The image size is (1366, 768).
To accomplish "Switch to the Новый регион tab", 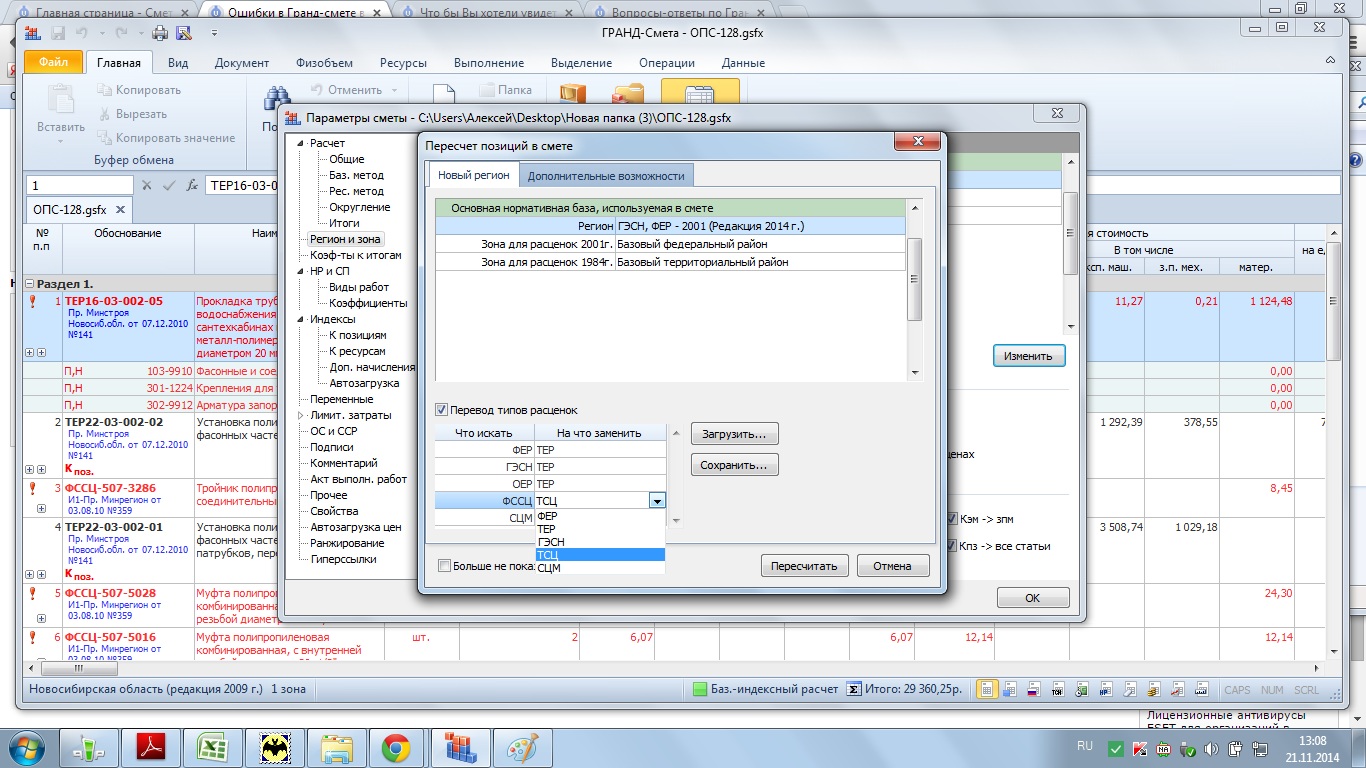I will click(x=474, y=175).
